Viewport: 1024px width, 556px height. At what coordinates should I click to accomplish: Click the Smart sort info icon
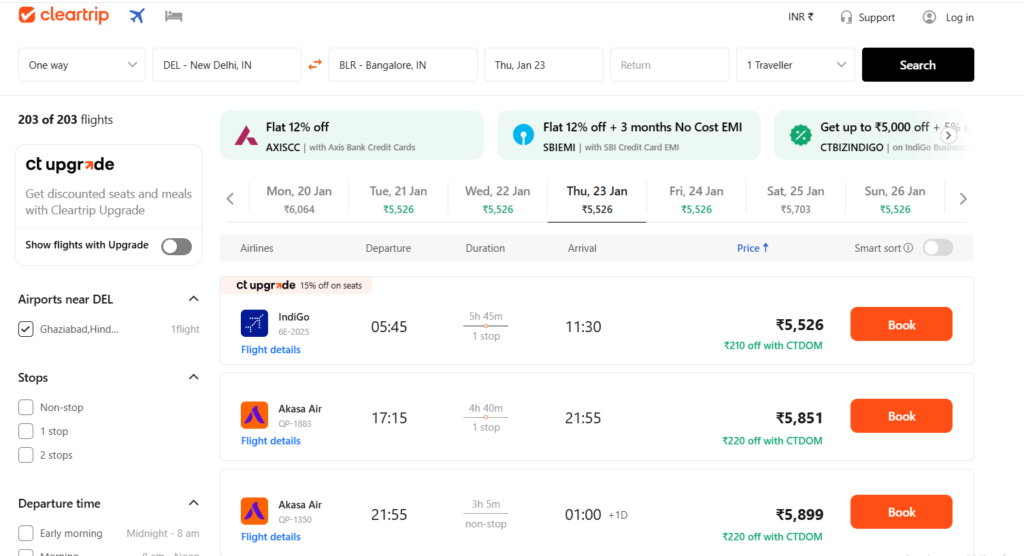coord(908,248)
